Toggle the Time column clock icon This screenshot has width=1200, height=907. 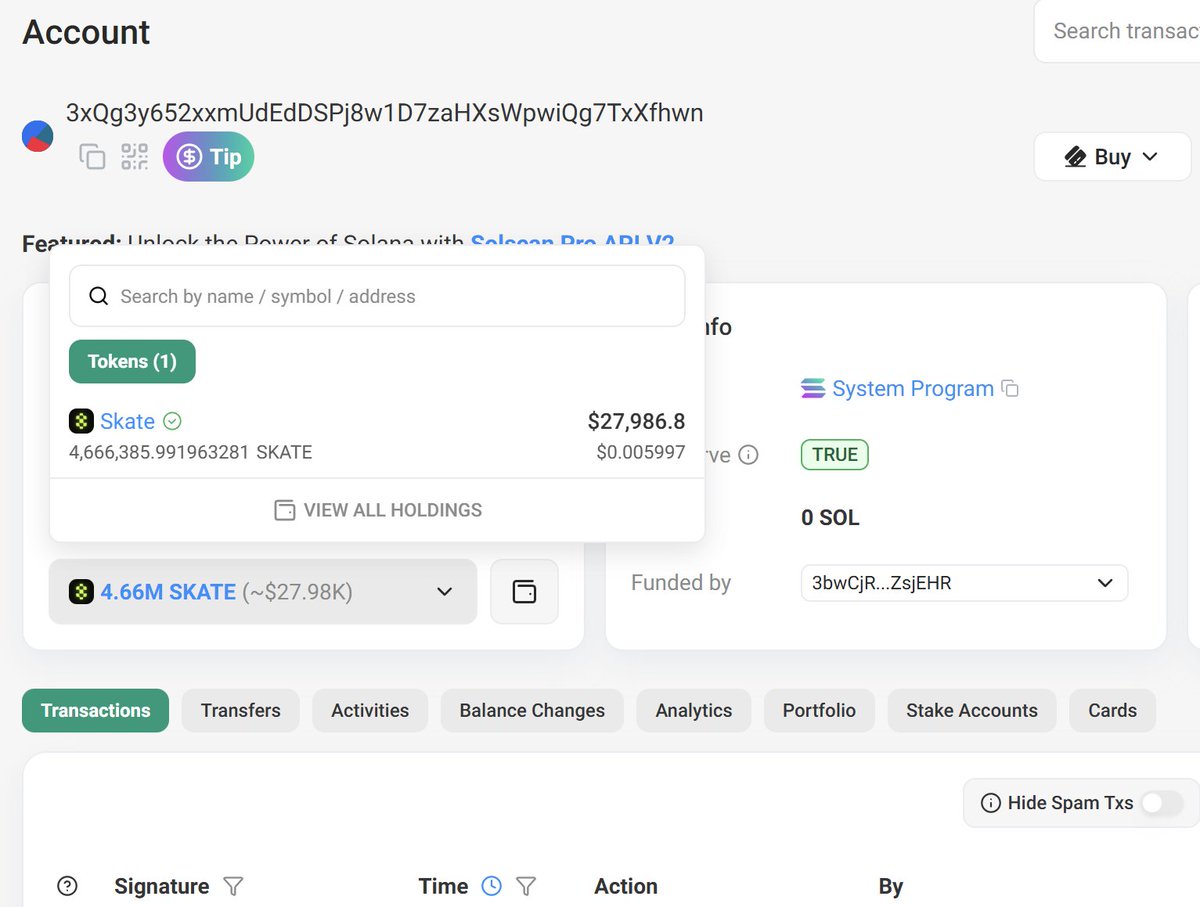click(x=491, y=886)
